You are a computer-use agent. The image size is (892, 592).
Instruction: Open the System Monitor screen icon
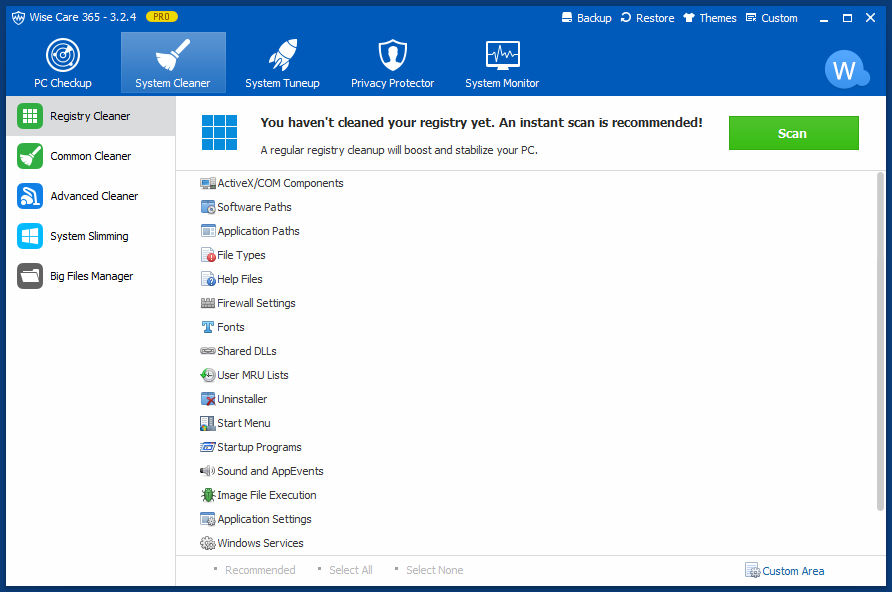pos(502,55)
